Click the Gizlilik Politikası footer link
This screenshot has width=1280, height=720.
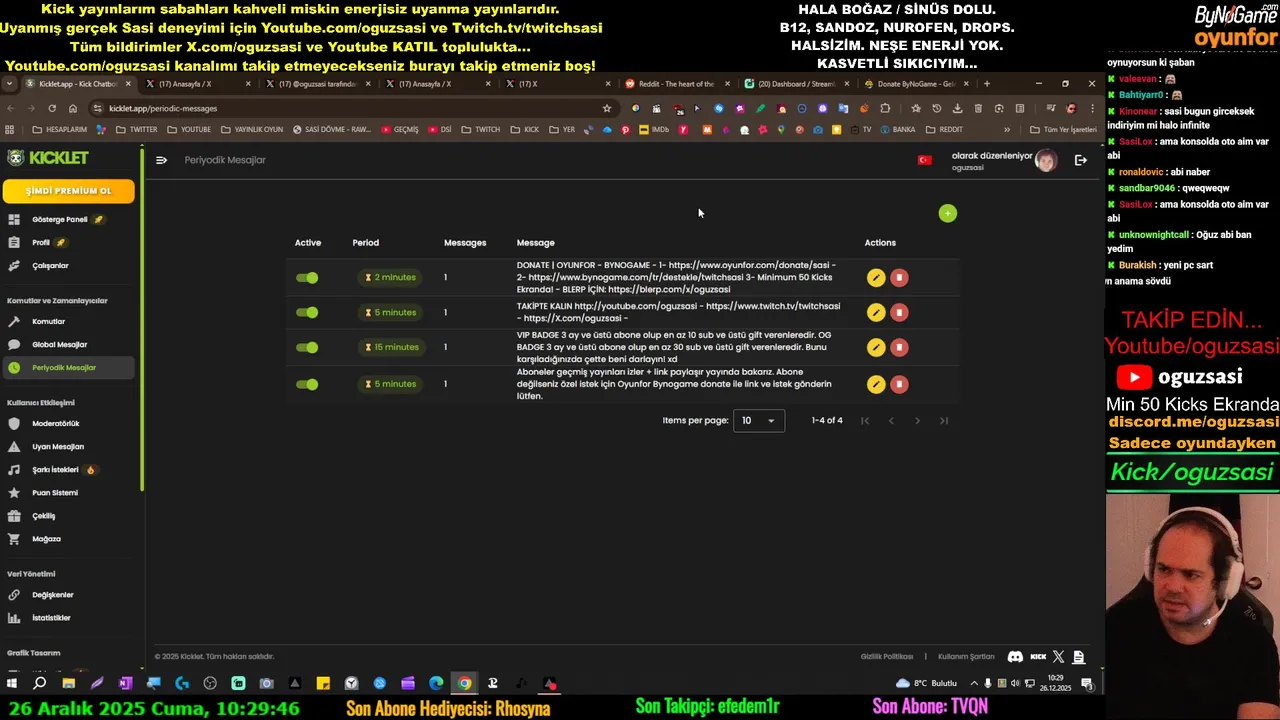(887, 657)
